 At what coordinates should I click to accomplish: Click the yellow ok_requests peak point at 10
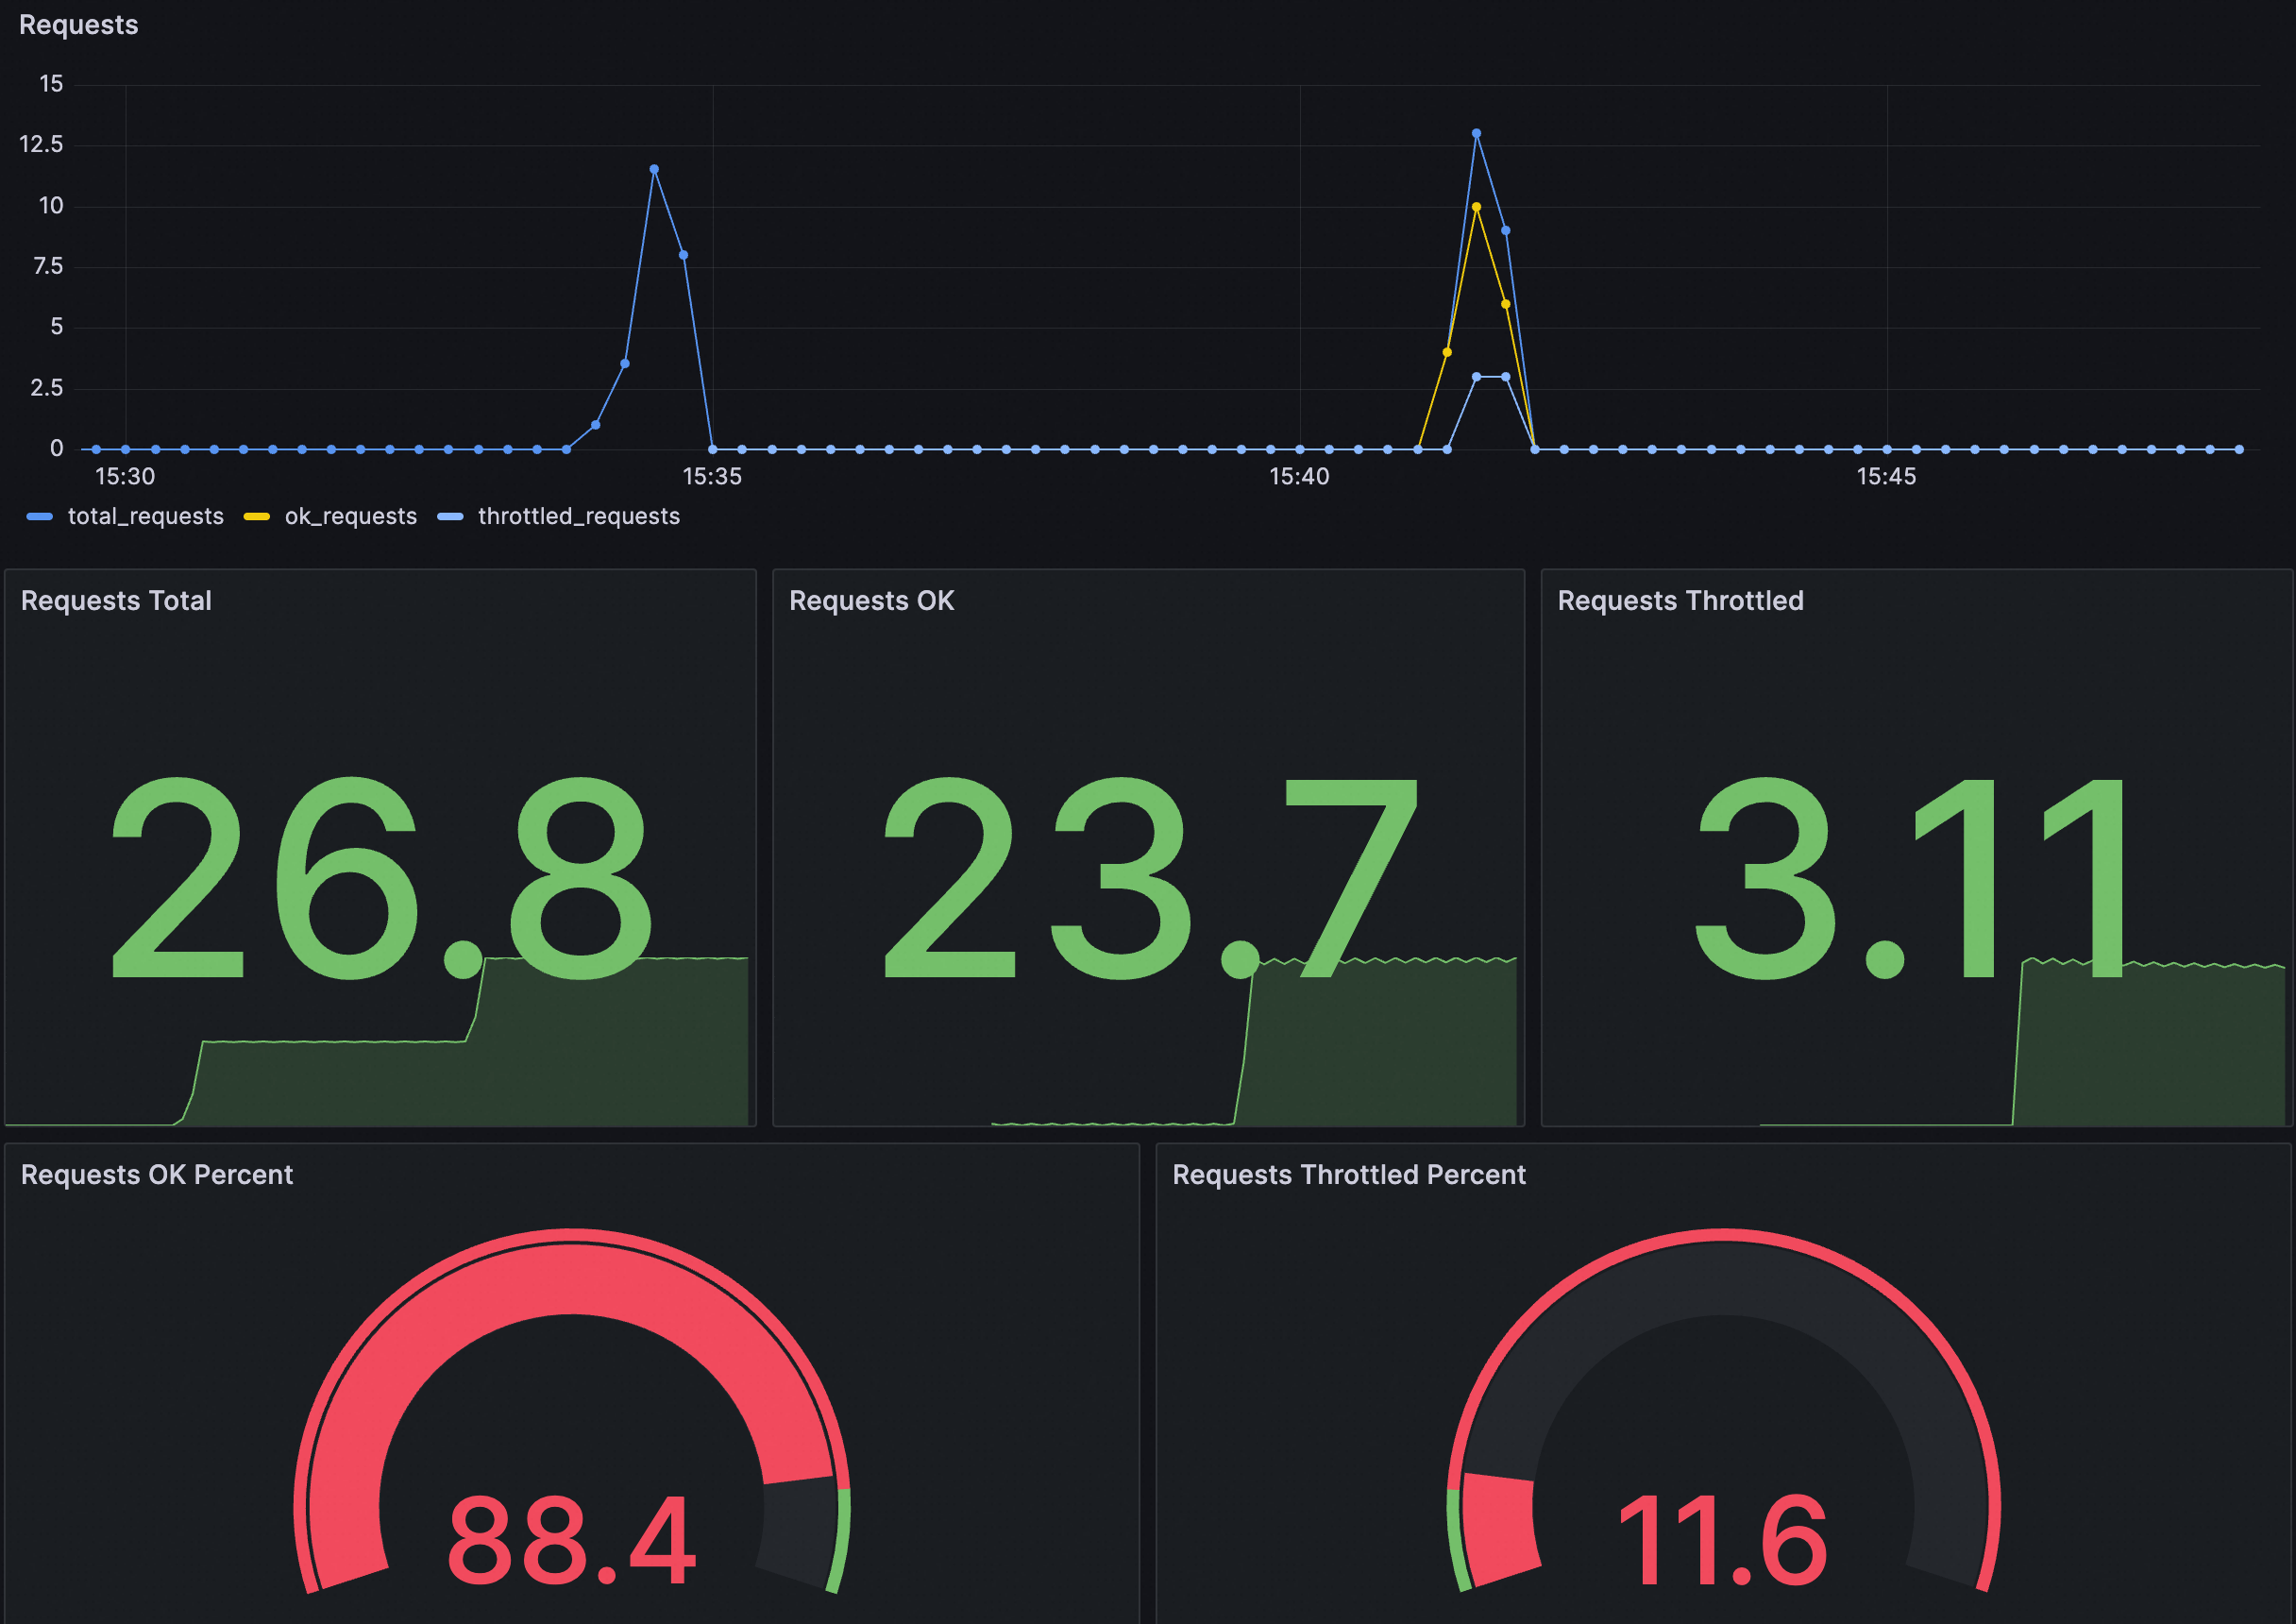click(1476, 207)
